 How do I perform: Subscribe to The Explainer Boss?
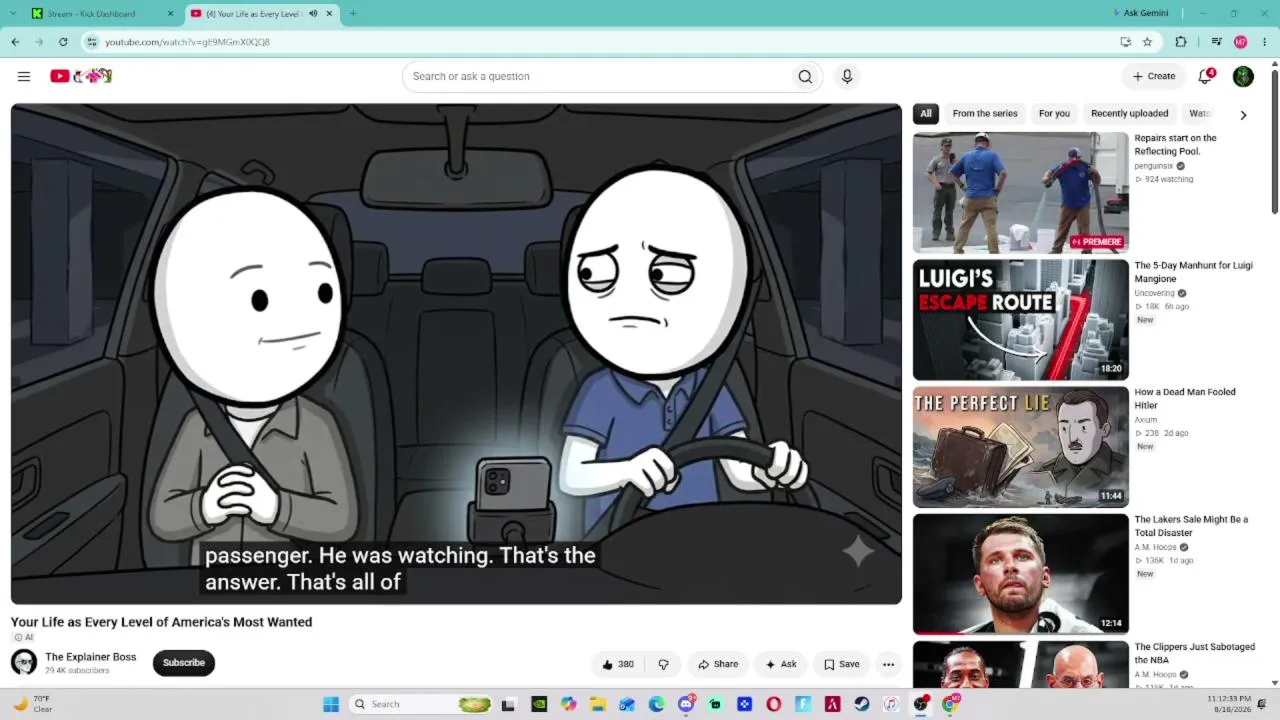pos(184,663)
